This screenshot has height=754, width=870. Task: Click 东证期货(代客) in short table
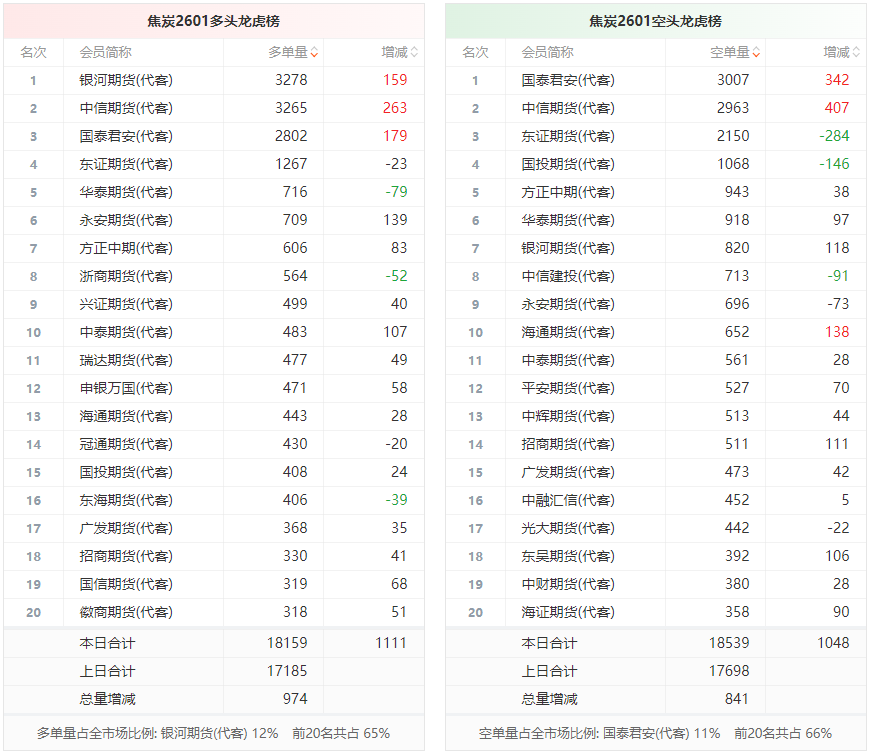(568, 136)
